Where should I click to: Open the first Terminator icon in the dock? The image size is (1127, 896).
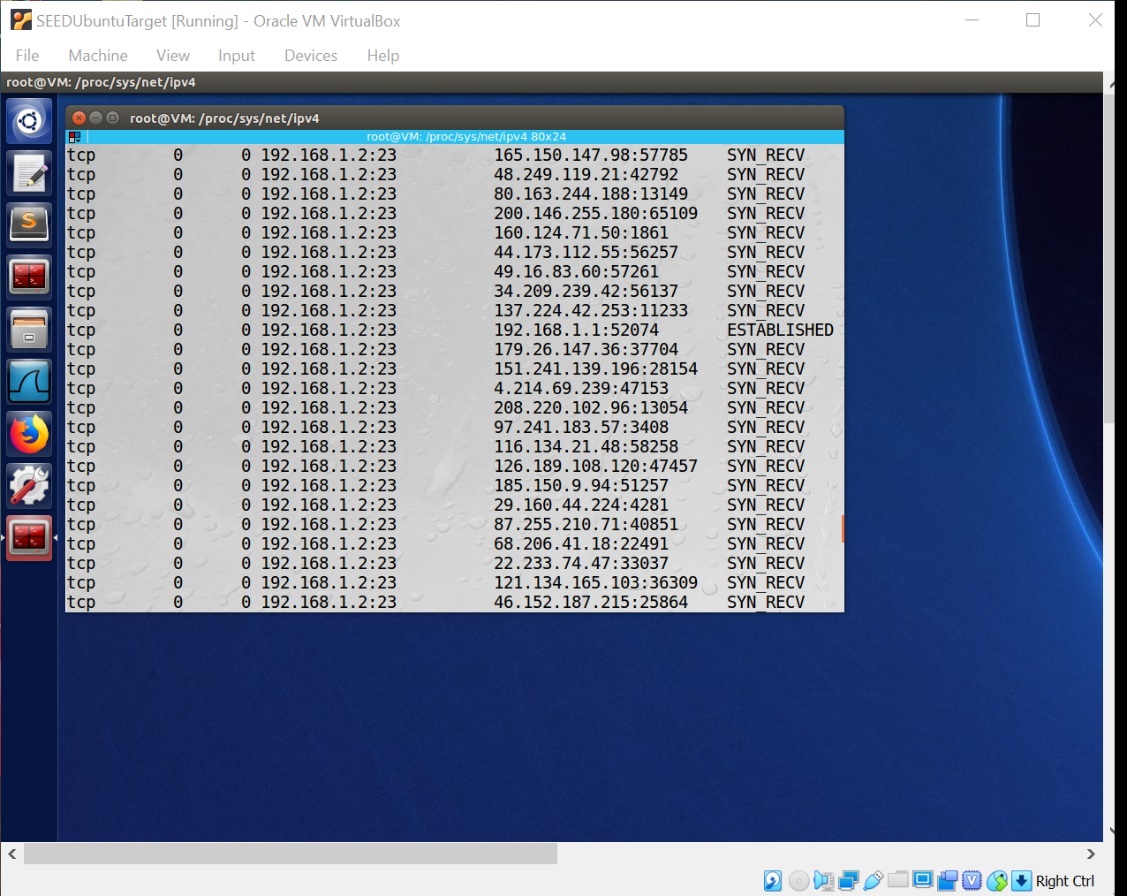pyautogui.click(x=29, y=277)
